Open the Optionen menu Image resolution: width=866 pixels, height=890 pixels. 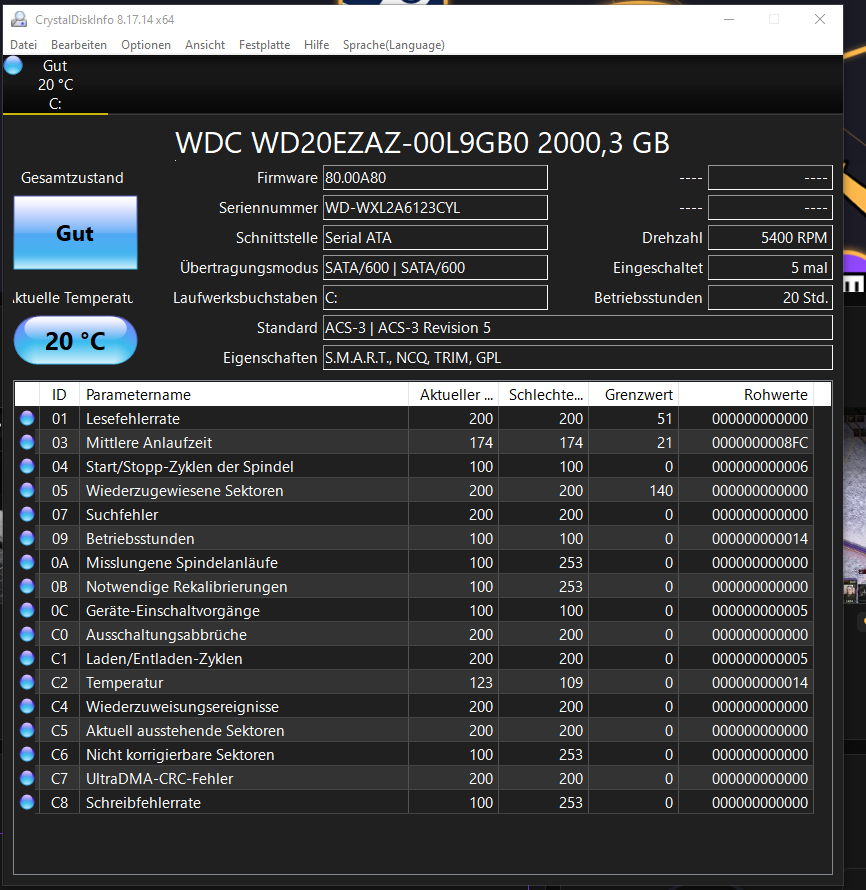coord(146,45)
